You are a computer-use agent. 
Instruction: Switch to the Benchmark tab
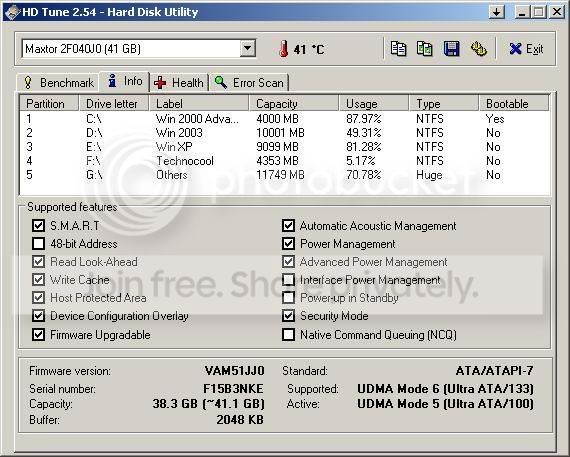click(x=59, y=83)
